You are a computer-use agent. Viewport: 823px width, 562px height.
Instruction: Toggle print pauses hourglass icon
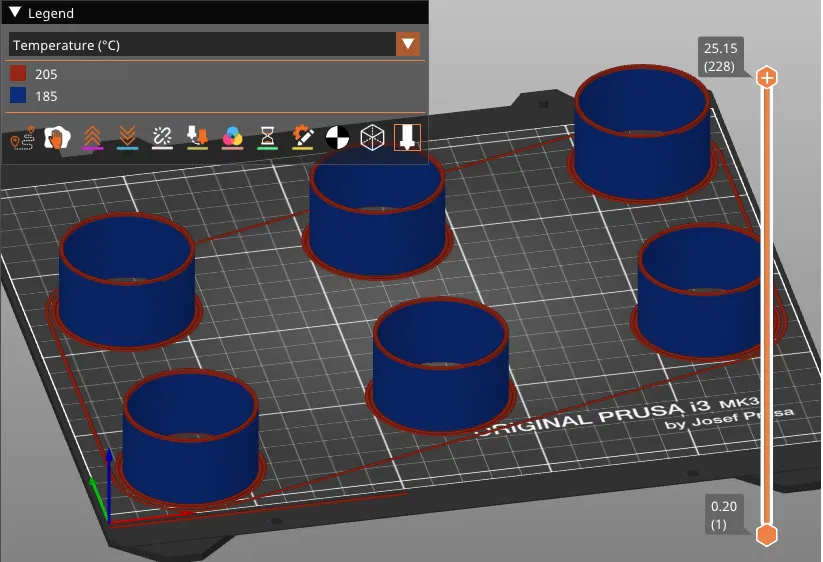(x=267, y=138)
